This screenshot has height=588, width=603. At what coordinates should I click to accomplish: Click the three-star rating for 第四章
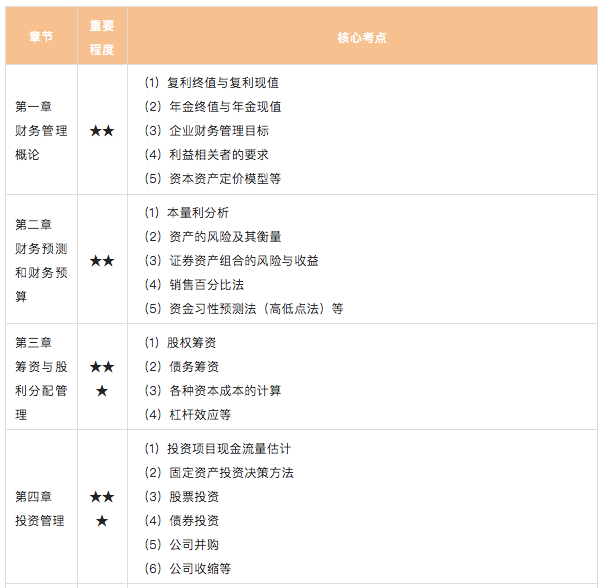(x=102, y=509)
